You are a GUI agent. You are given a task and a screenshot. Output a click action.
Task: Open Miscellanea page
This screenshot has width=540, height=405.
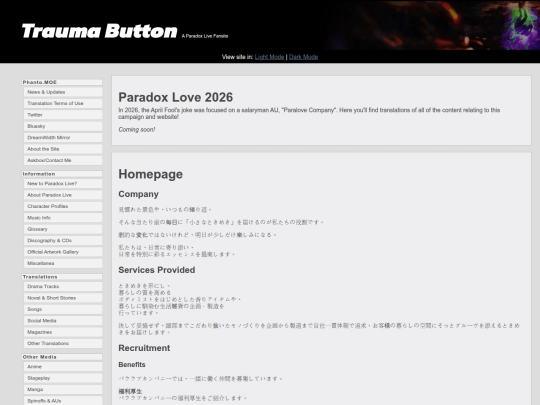point(63,263)
